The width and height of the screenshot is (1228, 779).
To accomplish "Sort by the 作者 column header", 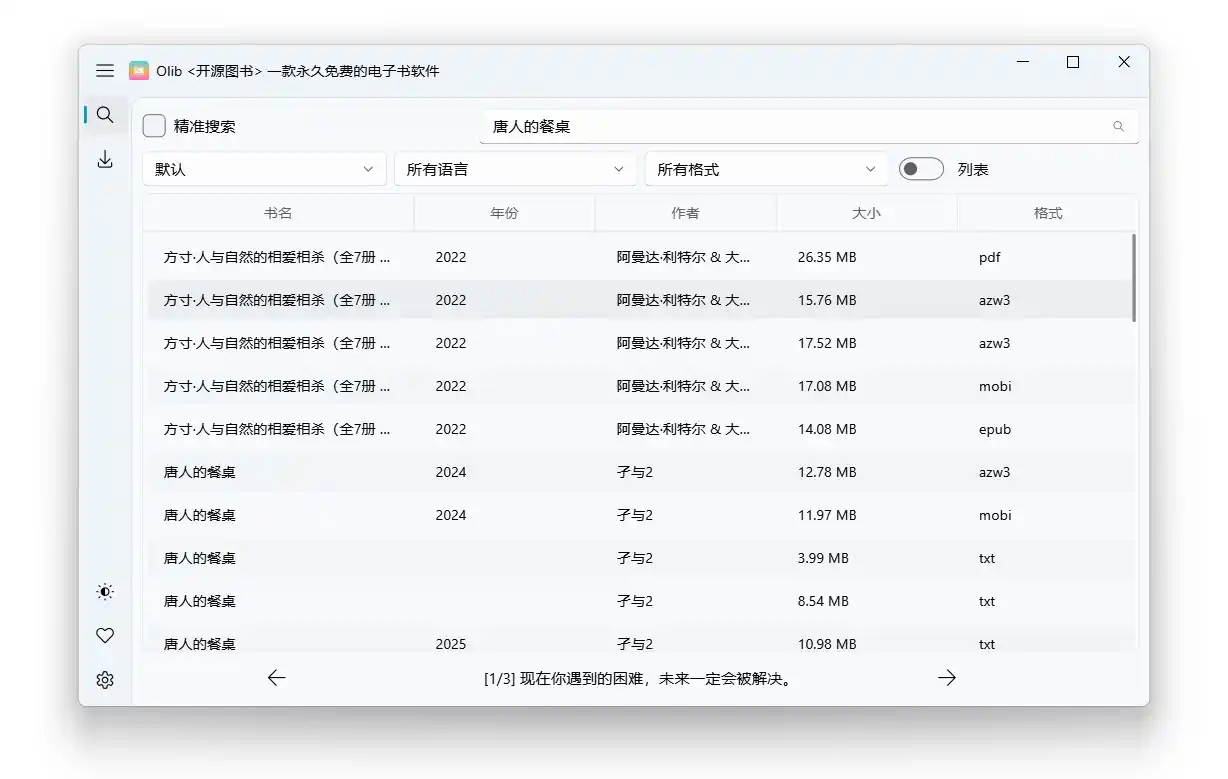I will 686,213.
